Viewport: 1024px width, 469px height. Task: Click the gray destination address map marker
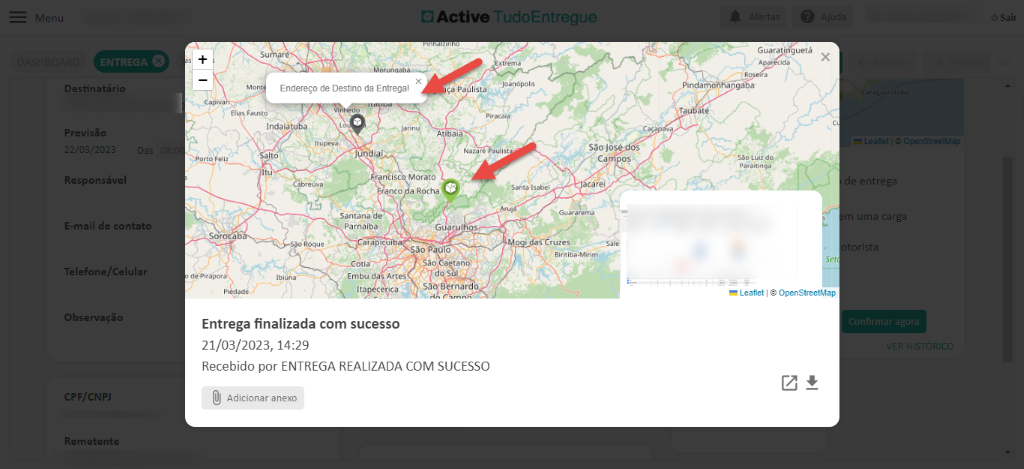click(x=358, y=123)
